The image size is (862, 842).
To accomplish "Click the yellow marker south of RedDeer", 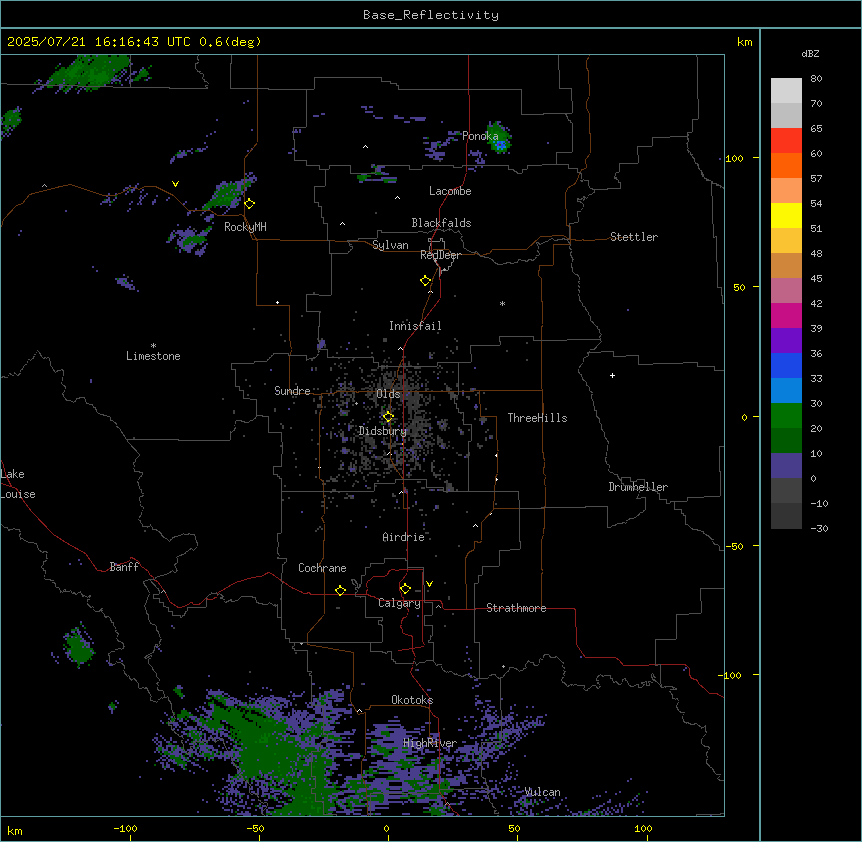I will tap(426, 281).
